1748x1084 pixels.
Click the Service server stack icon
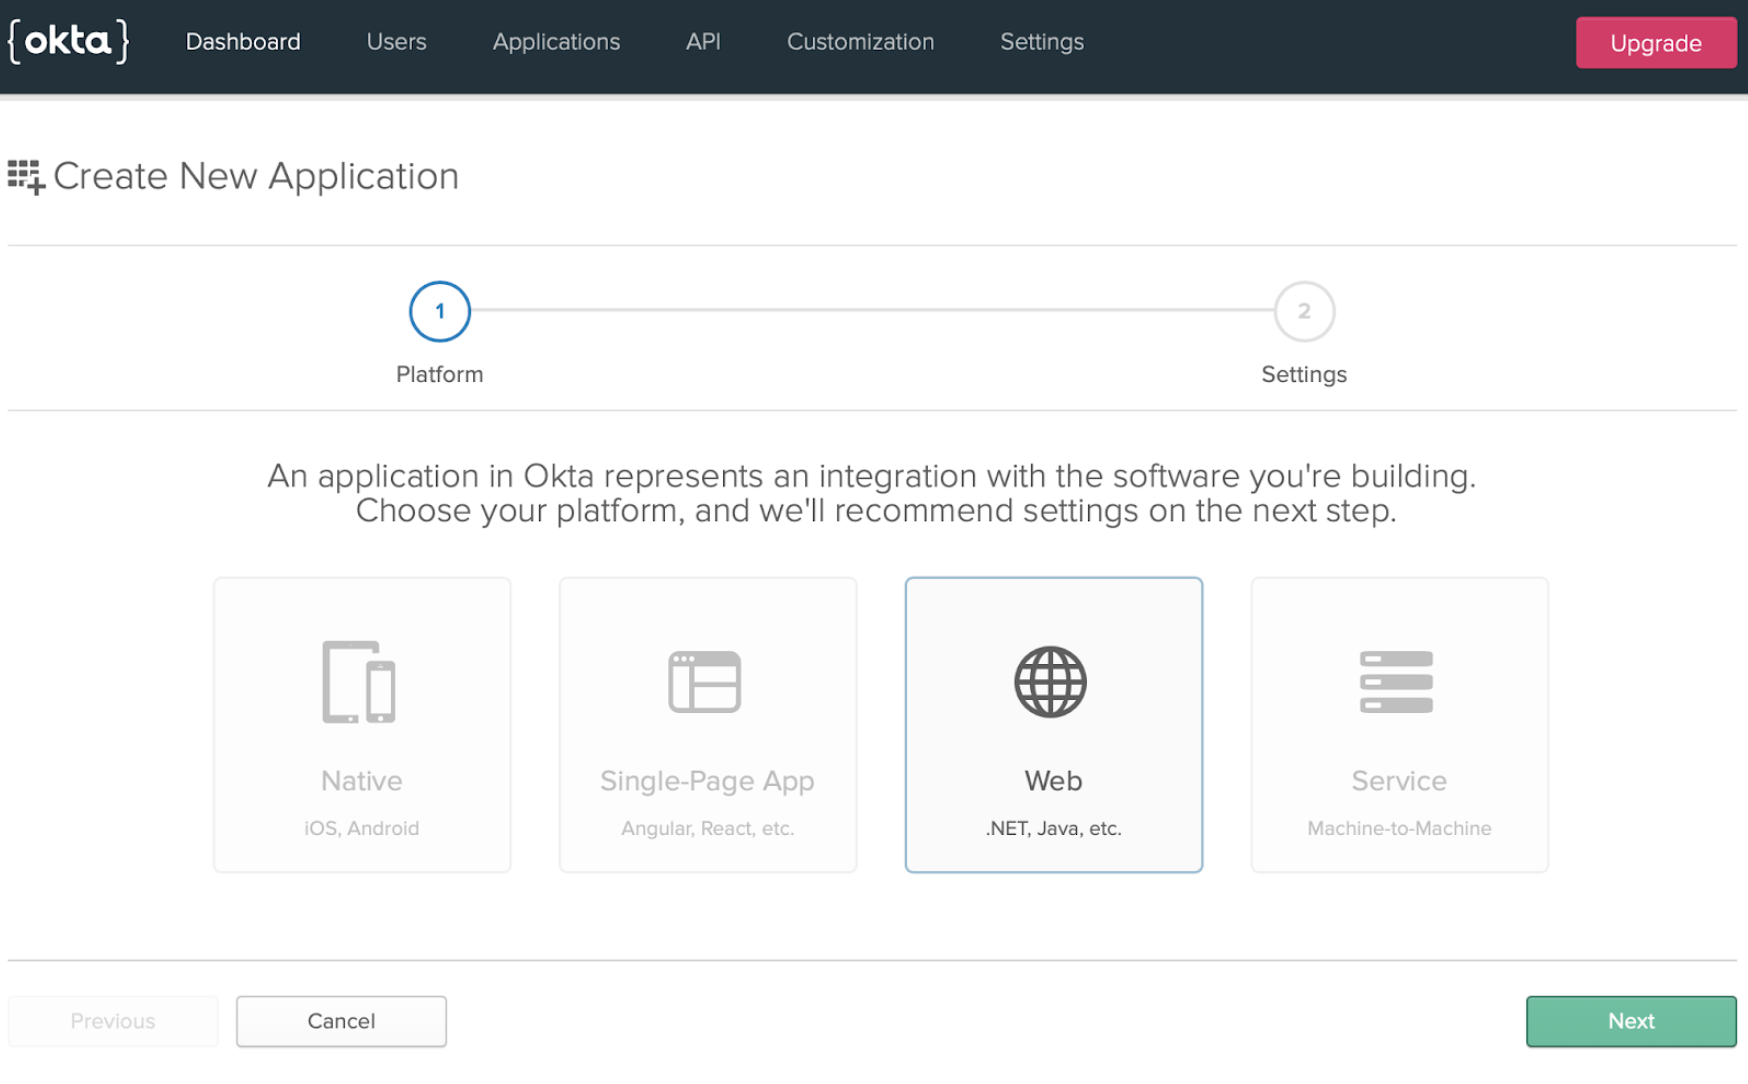point(1396,682)
